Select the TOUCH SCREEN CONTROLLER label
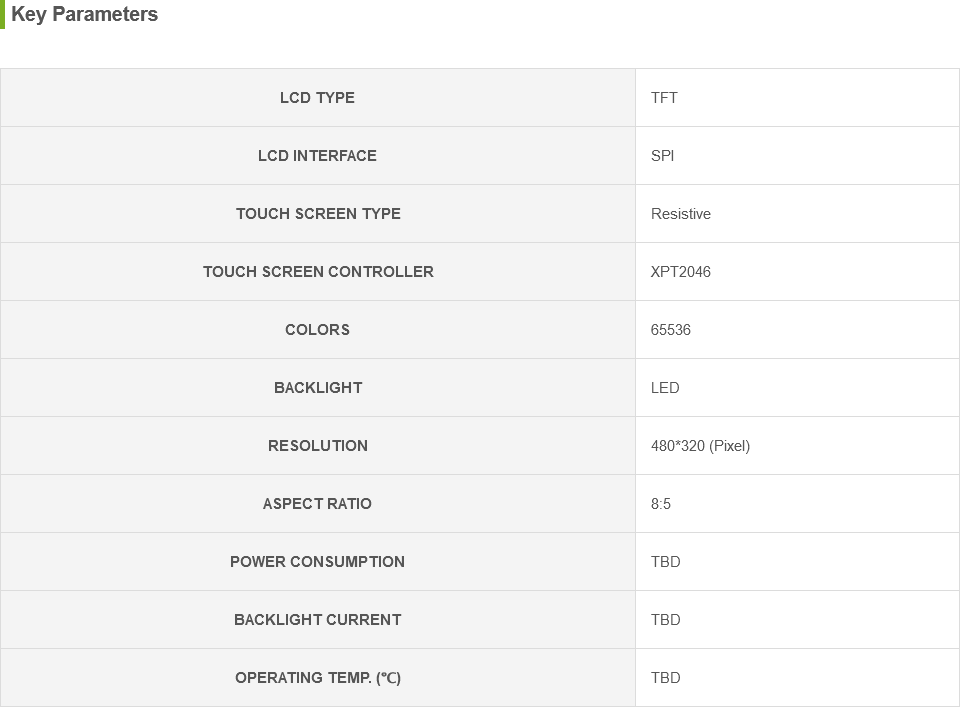 click(x=318, y=272)
